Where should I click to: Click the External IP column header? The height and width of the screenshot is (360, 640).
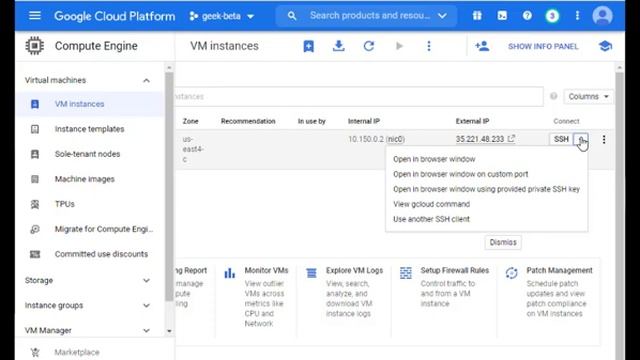click(x=472, y=121)
